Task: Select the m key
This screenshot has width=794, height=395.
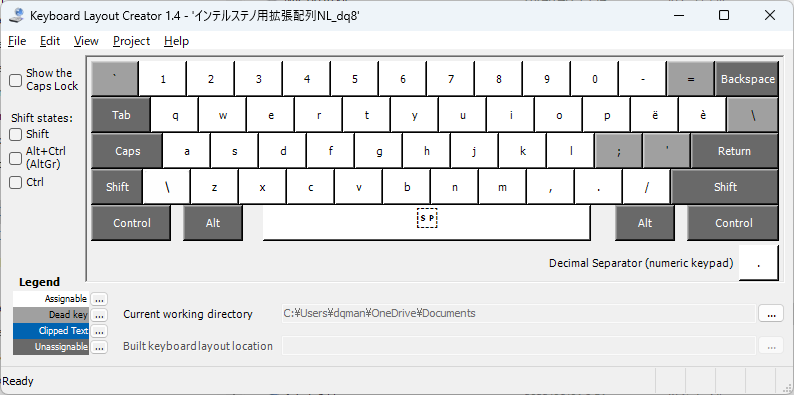Action: click(502, 187)
